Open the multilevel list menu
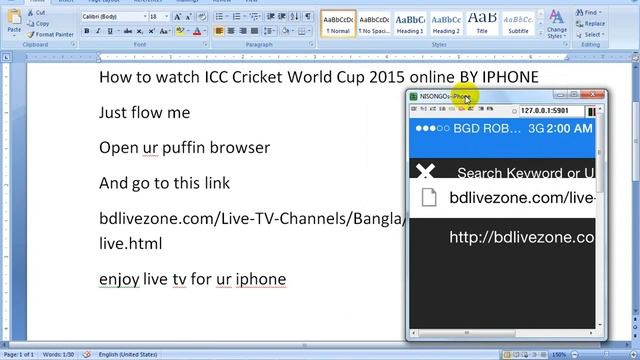The image size is (640, 360). [x=255, y=17]
